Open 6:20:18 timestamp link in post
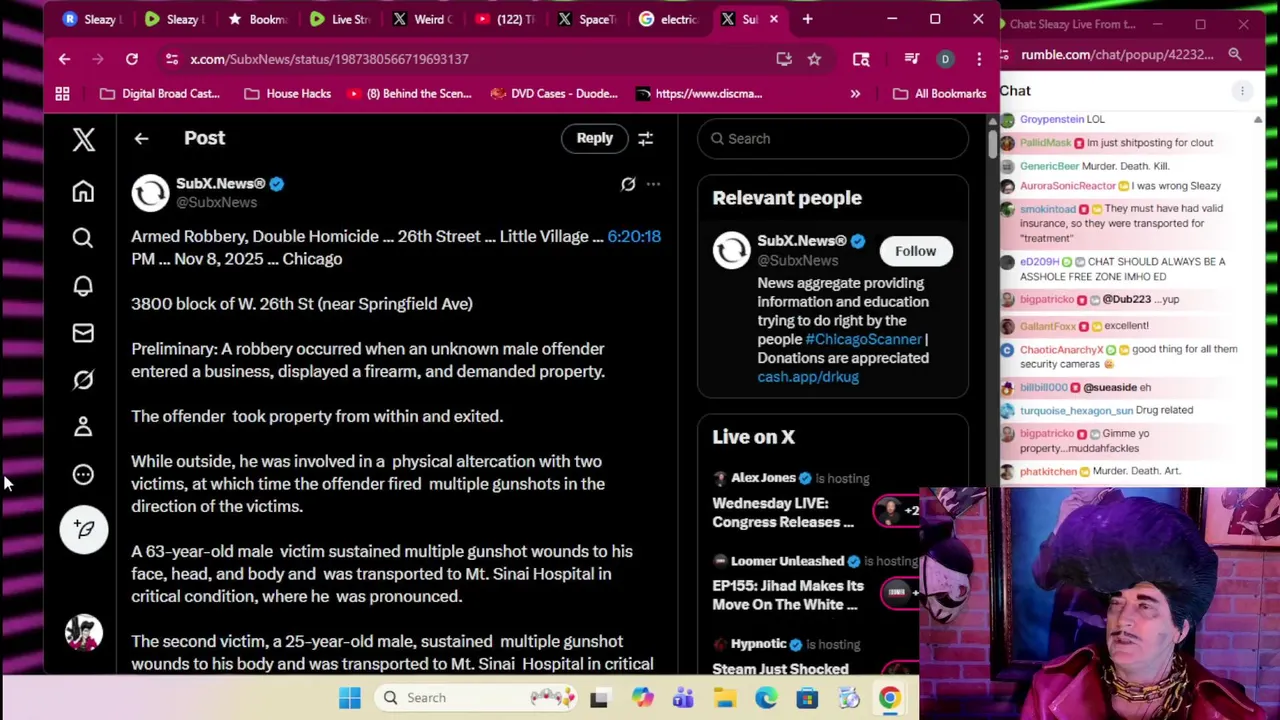 [634, 236]
